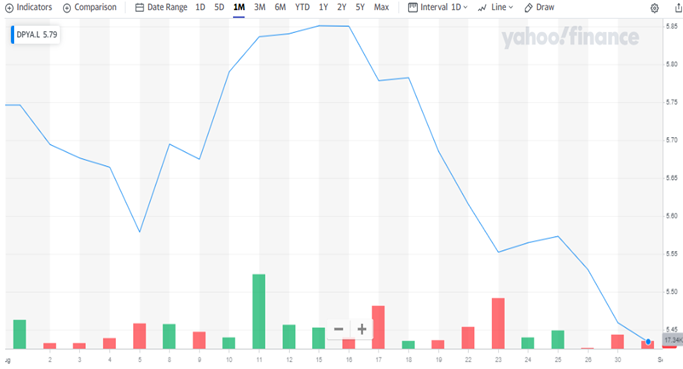Viewport: 683px width, 369px height.
Task: Click the DPYA.L 5.79 legend label
Action: click(x=36, y=34)
